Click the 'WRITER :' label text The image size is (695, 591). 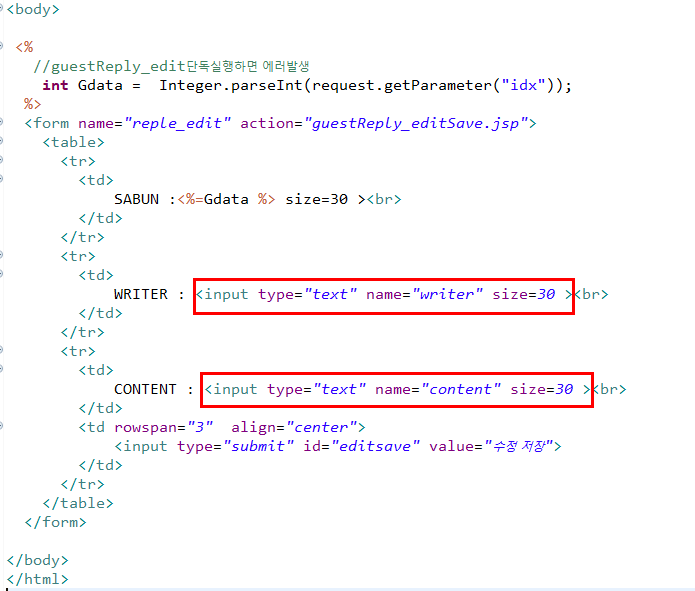pyautogui.click(x=149, y=294)
